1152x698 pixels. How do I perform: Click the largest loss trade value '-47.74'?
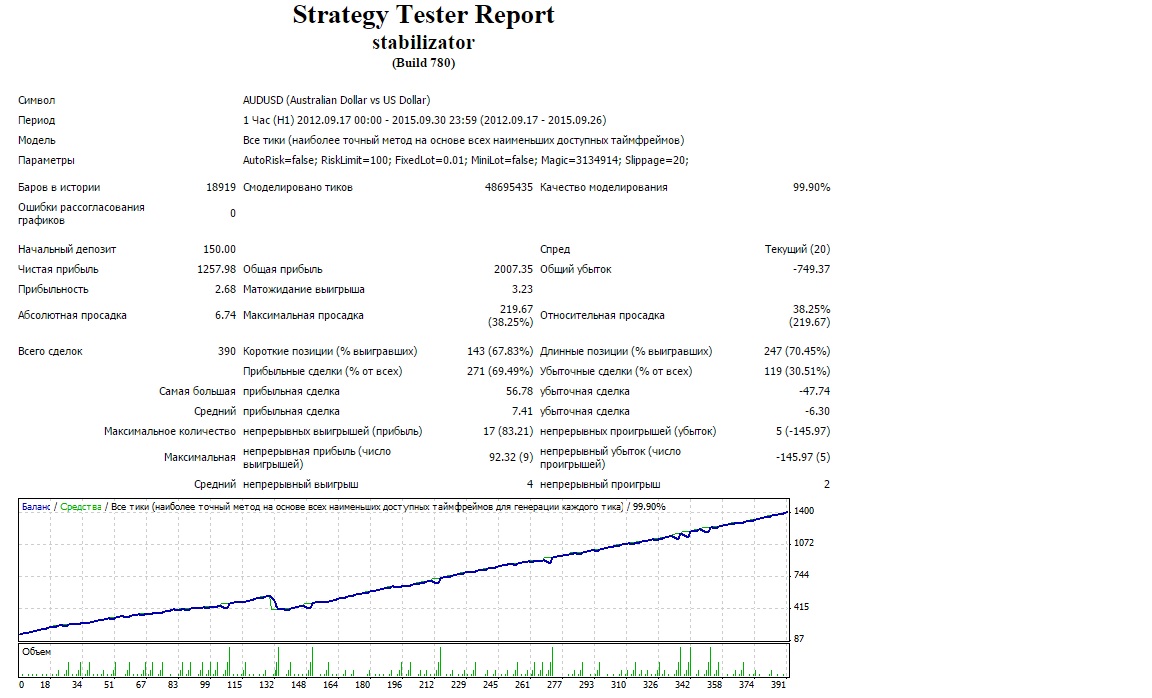pyautogui.click(x=815, y=392)
